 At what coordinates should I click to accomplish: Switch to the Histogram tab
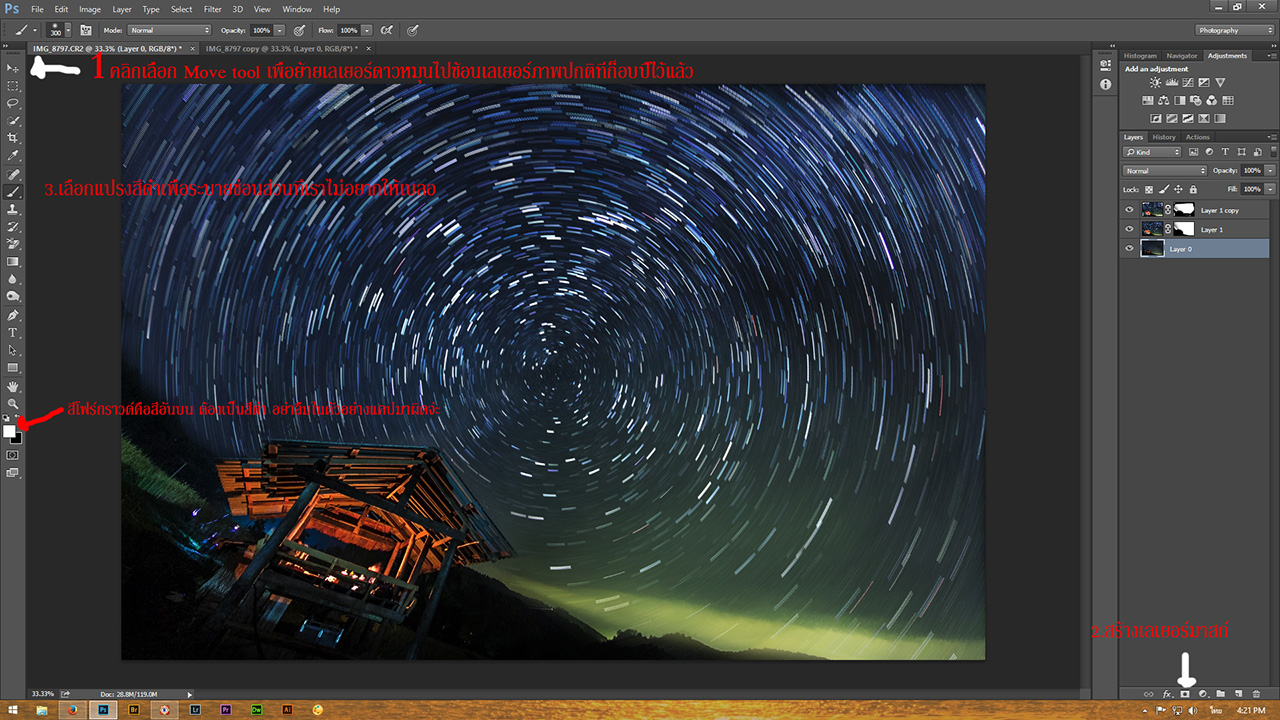point(1140,56)
